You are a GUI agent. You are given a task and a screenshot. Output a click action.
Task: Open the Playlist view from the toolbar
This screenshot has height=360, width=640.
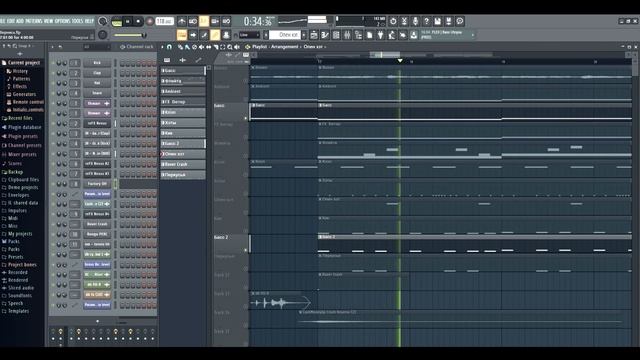coord(314,35)
